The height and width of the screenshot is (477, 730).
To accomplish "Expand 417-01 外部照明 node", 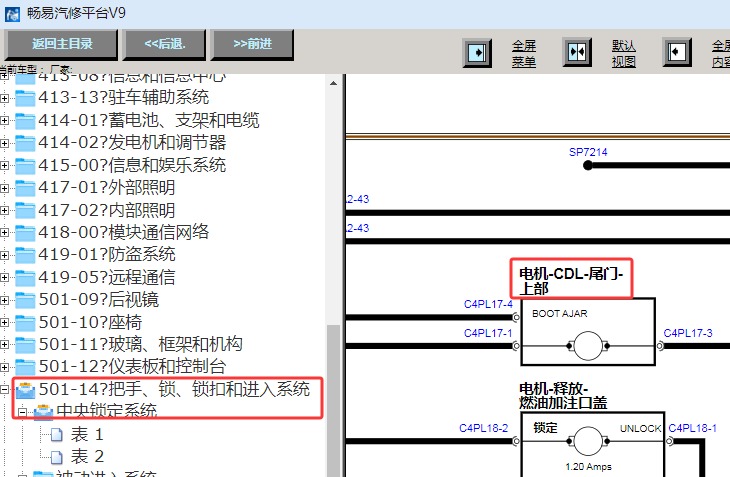I will [x=4, y=188].
